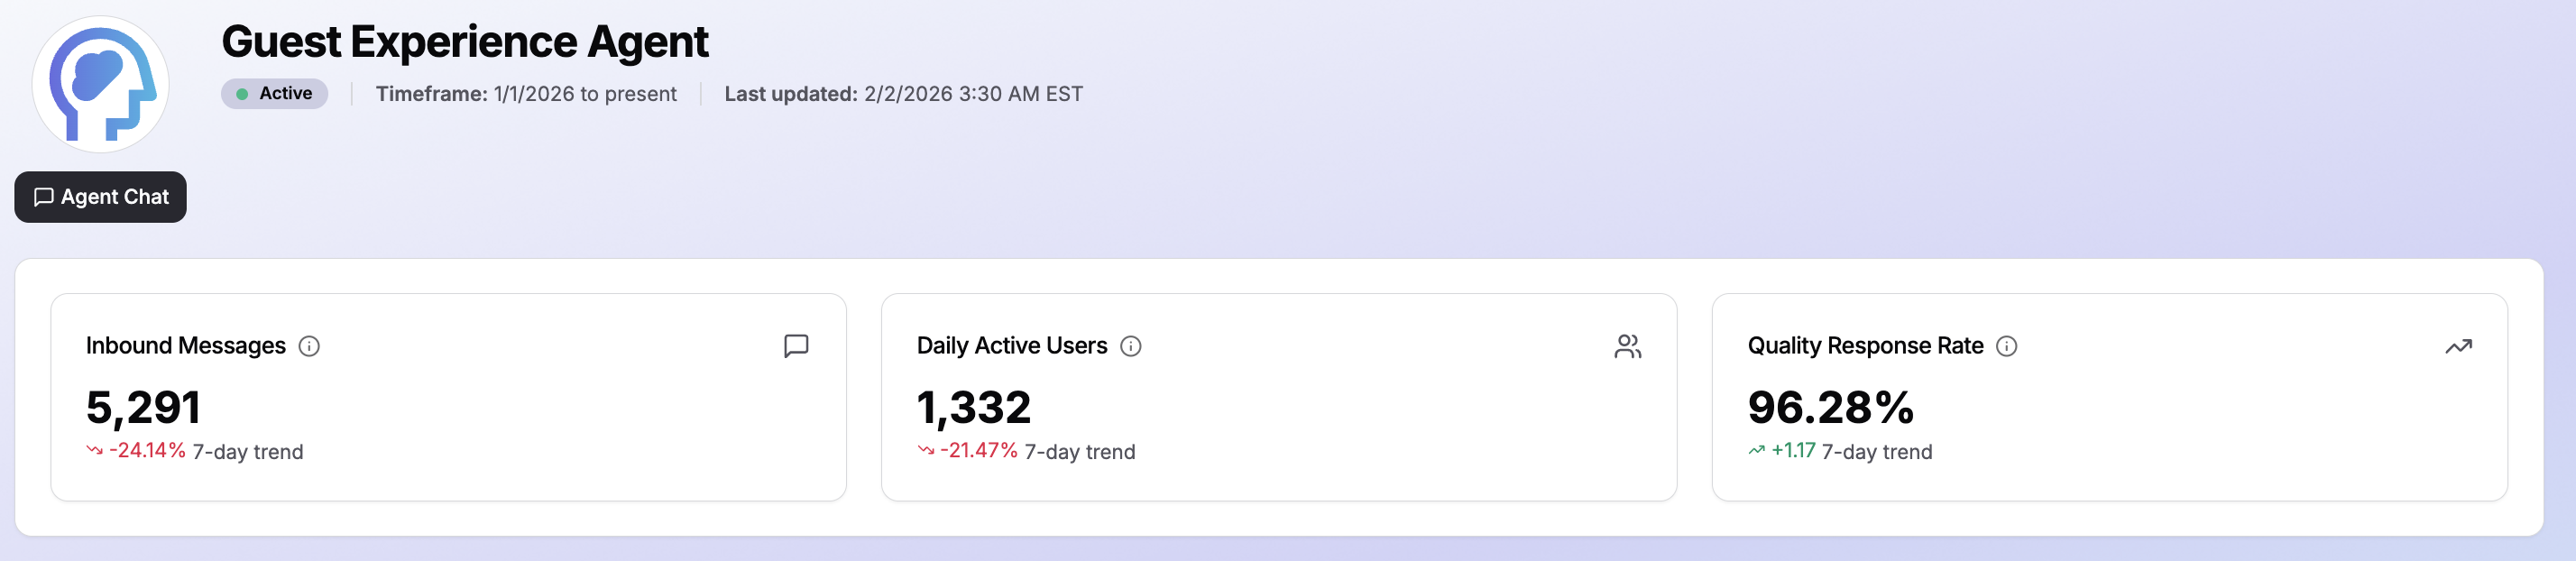This screenshot has height=561, width=2576.
Task: Show info tooltip for Inbound Messages
Action: (x=310, y=346)
